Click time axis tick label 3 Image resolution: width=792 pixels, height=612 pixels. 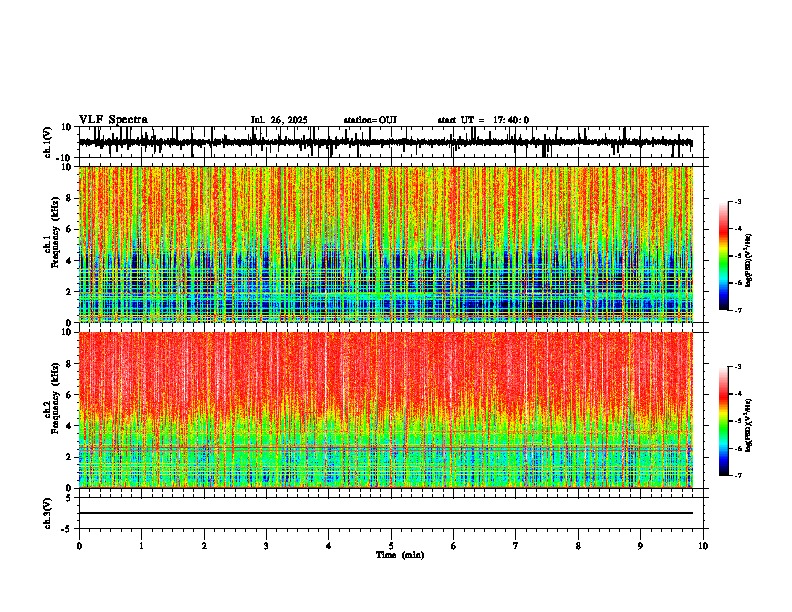point(266,546)
